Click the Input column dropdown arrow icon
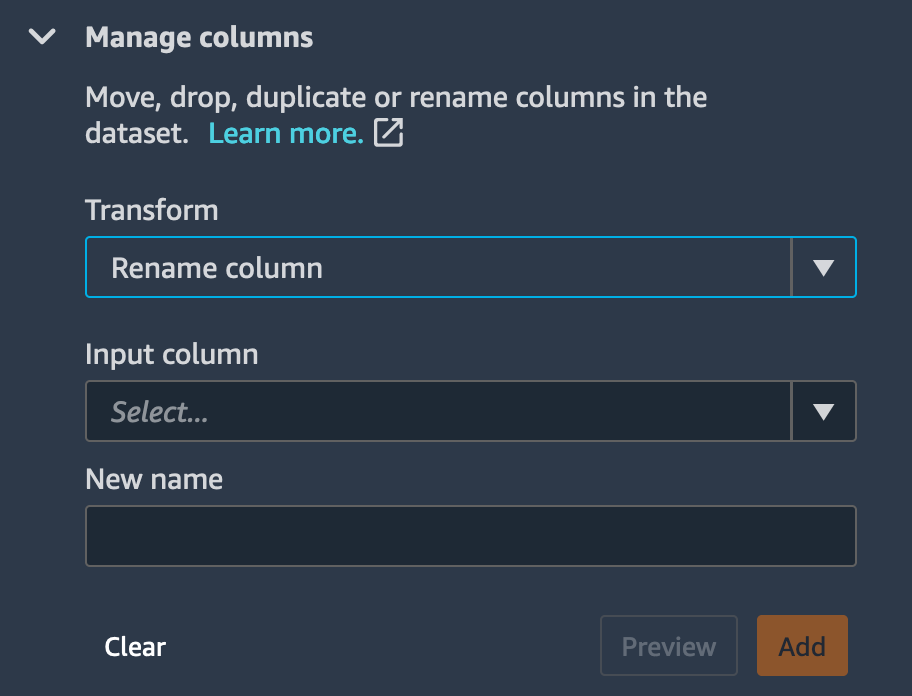 824,412
